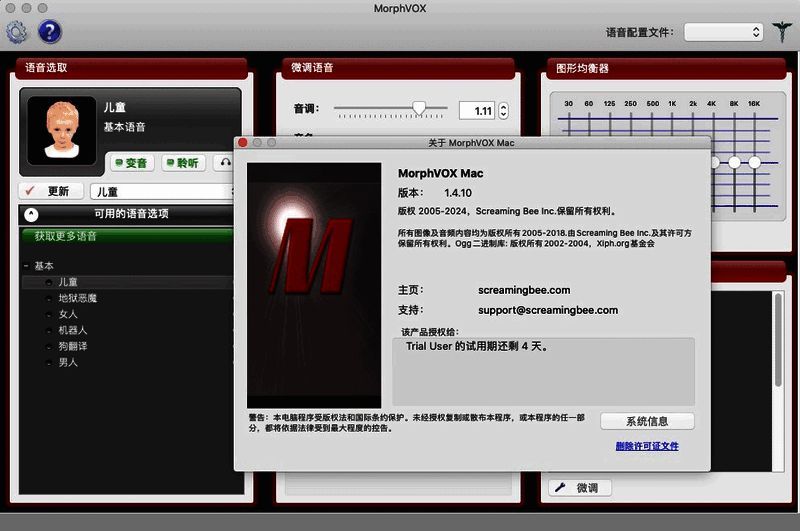Toggle the 聆听 listen button
Image resolution: width=800 pixels, height=531 pixels.
(183, 163)
